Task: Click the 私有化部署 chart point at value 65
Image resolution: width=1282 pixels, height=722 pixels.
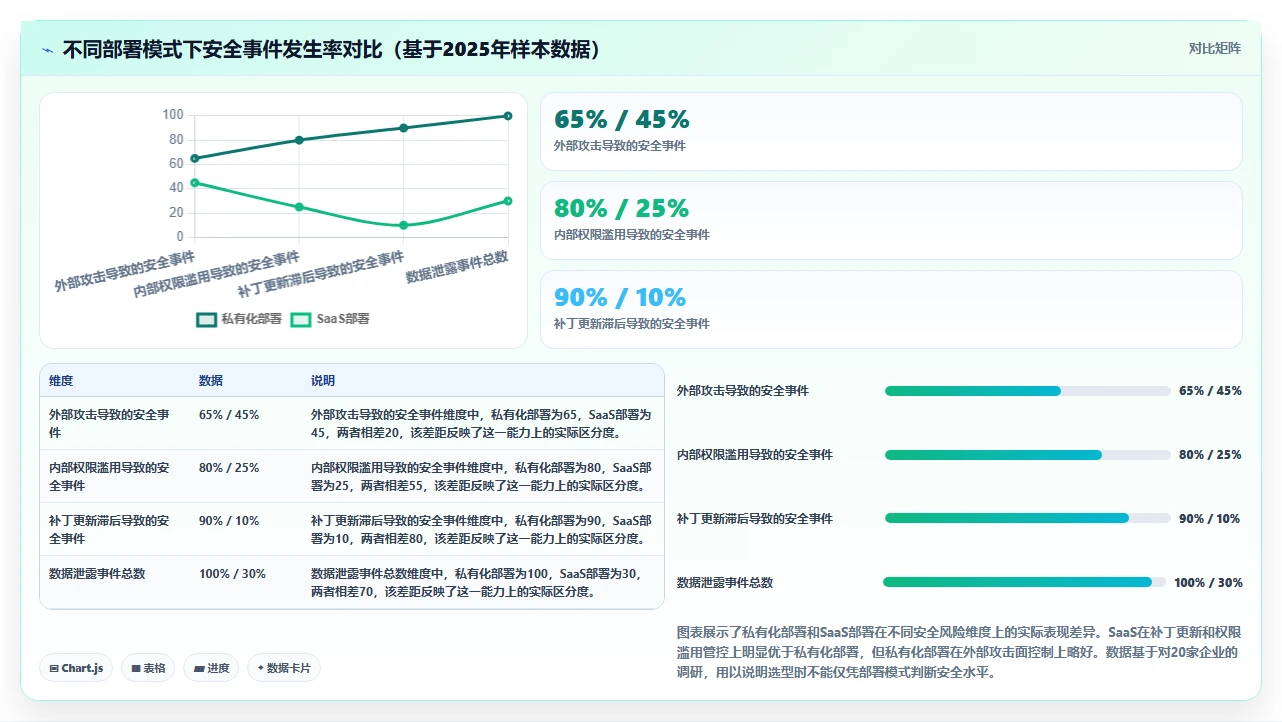Action: pyautogui.click(x=195, y=158)
